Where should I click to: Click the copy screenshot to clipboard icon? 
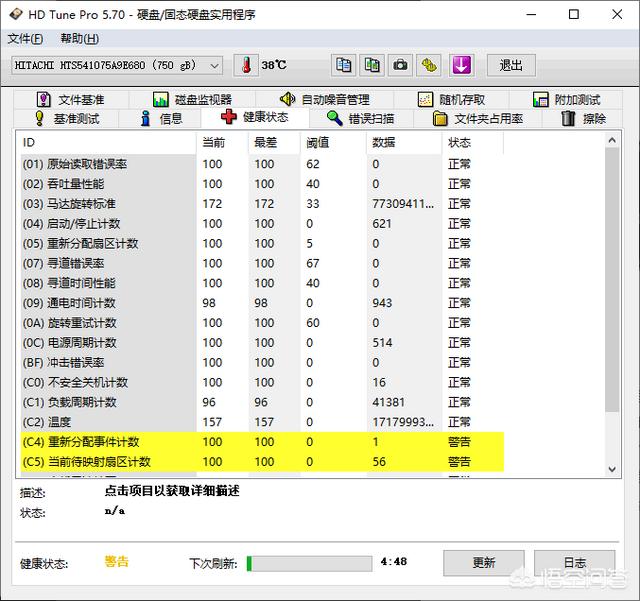(372, 65)
